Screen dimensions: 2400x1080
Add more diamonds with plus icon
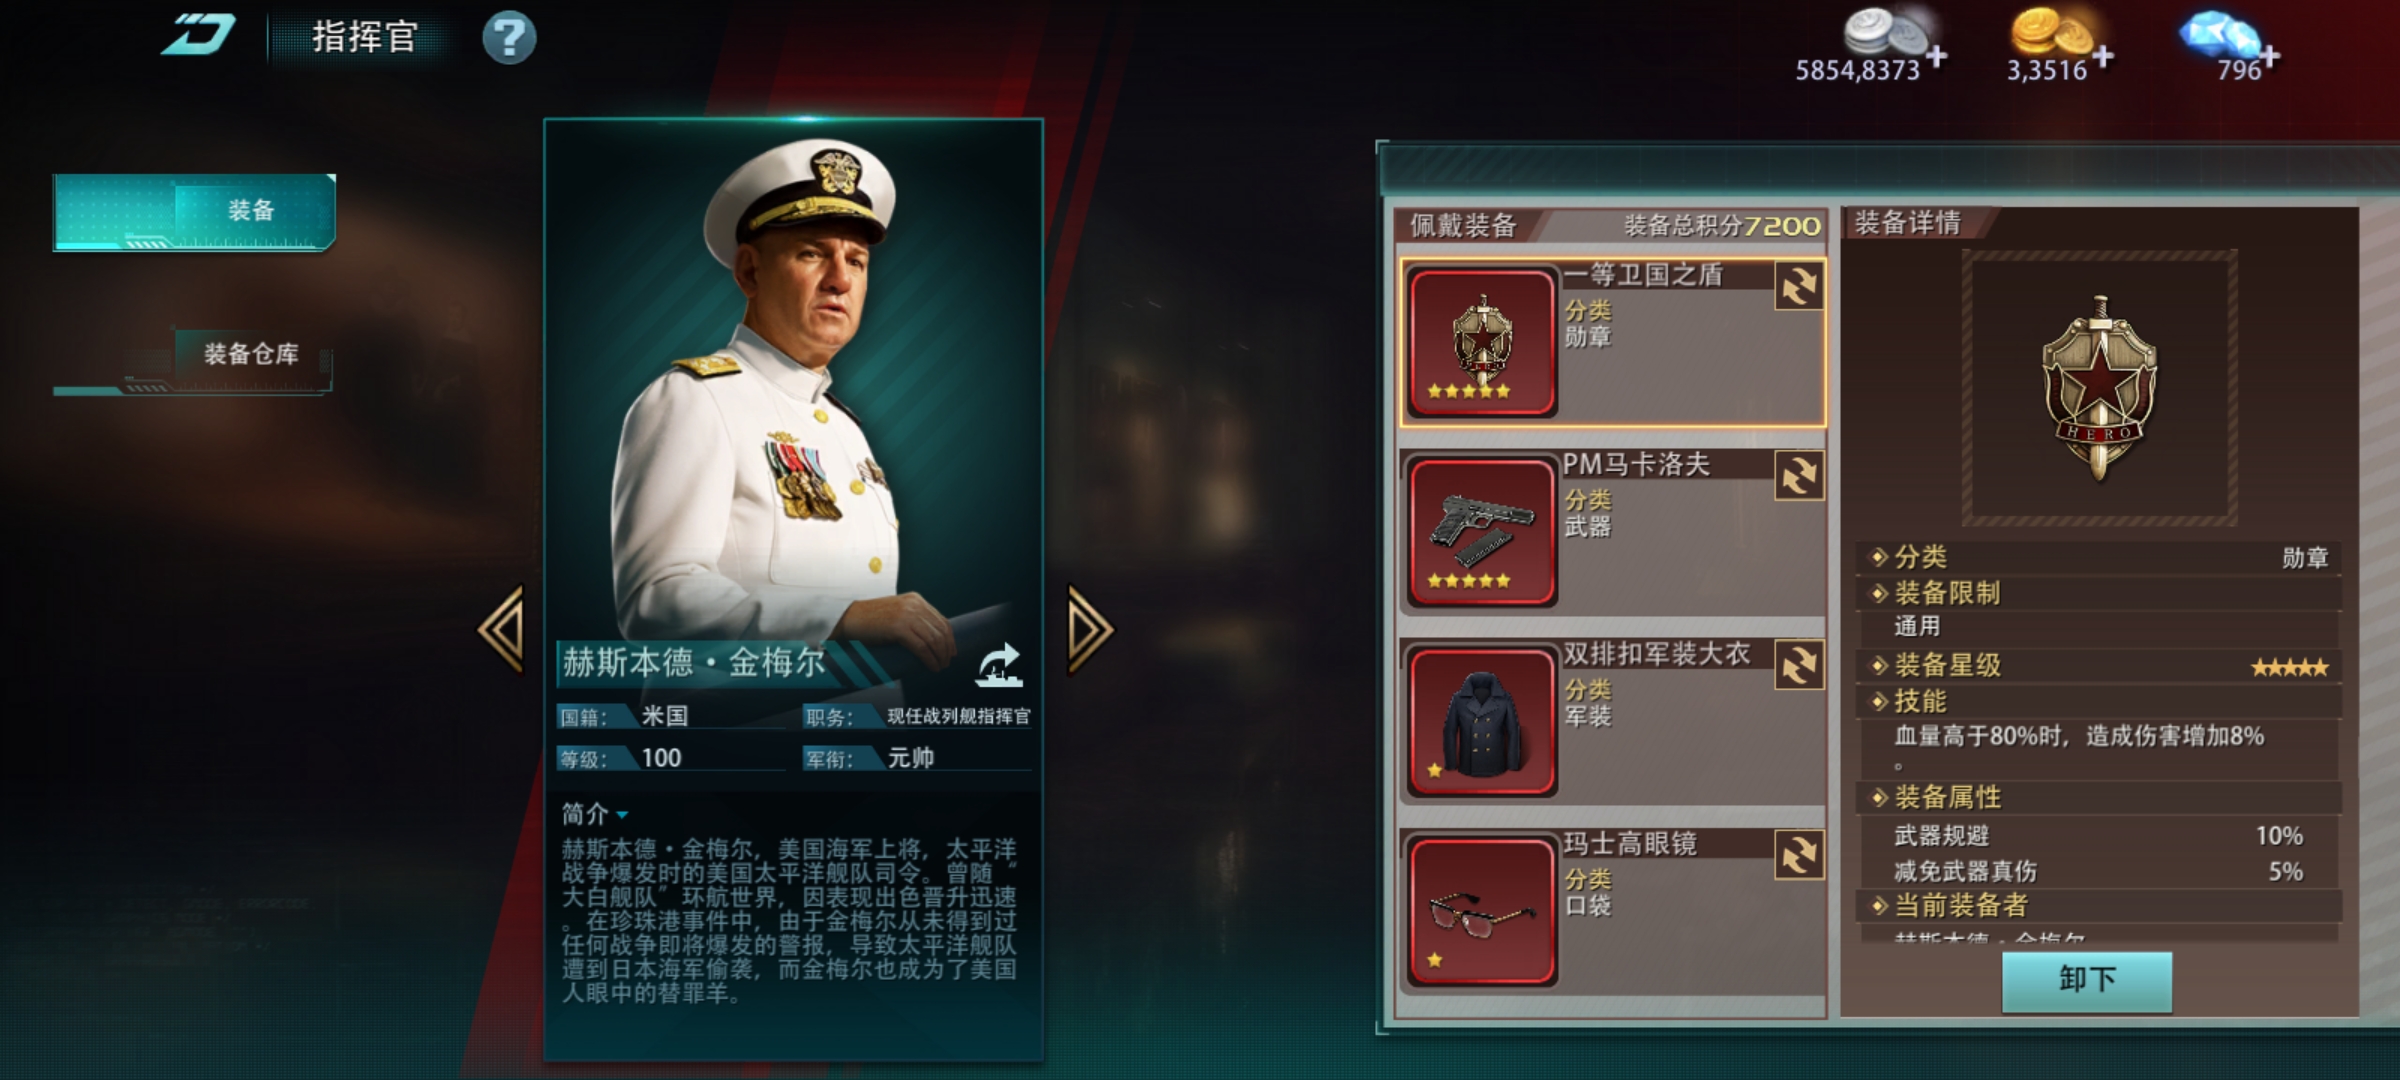click(x=2269, y=56)
